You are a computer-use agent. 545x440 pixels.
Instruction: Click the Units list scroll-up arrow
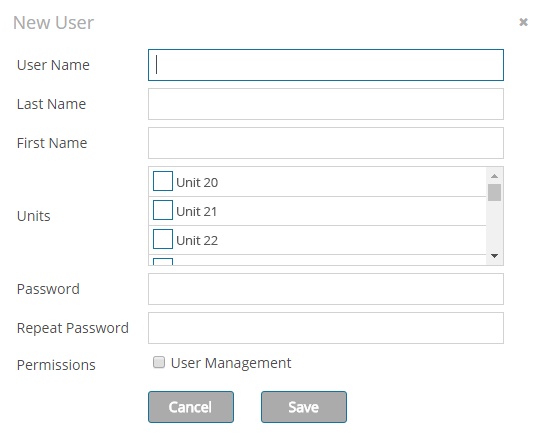click(x=494, y=176)
